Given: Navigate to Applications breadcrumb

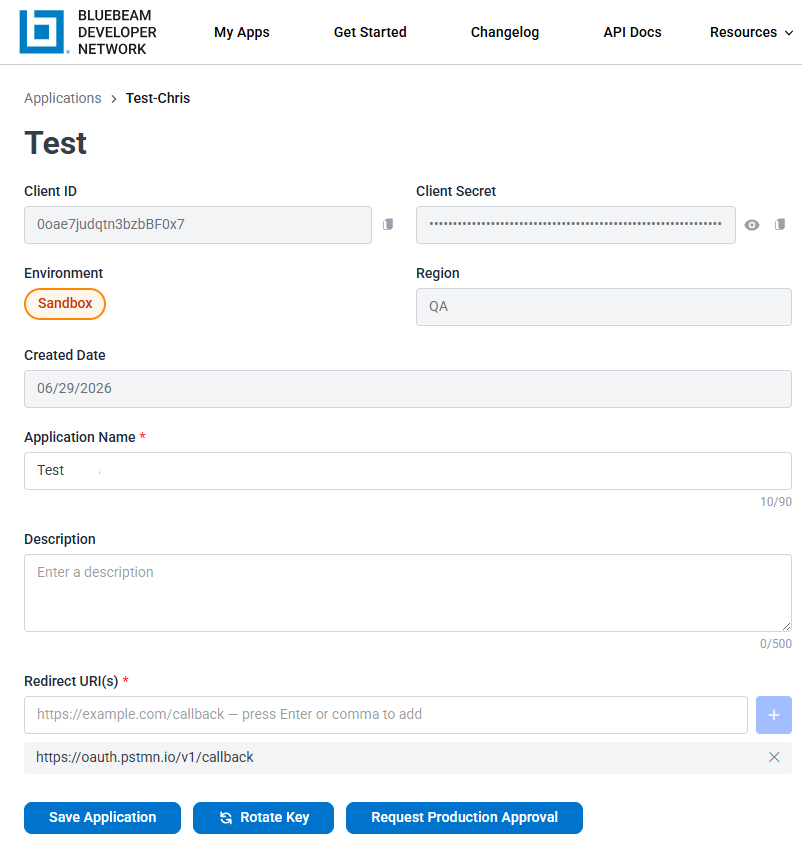Looking at the screenshot, I should click(62, 98).
